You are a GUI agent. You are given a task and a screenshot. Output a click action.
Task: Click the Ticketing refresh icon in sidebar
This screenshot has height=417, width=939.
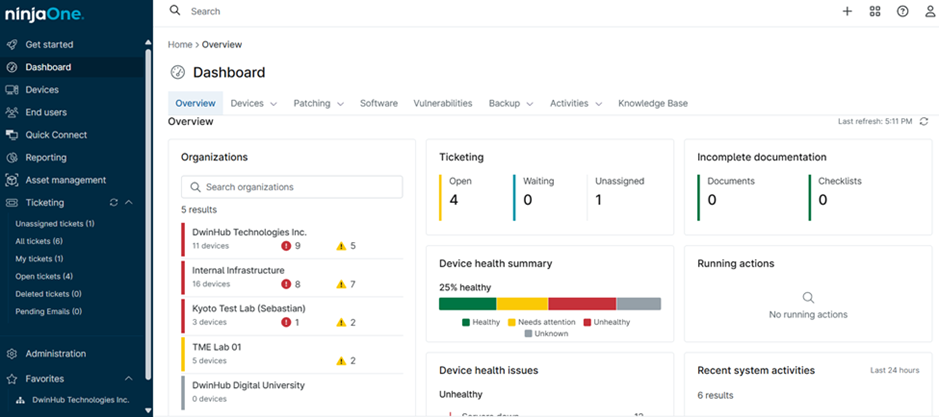pos(114,202)
